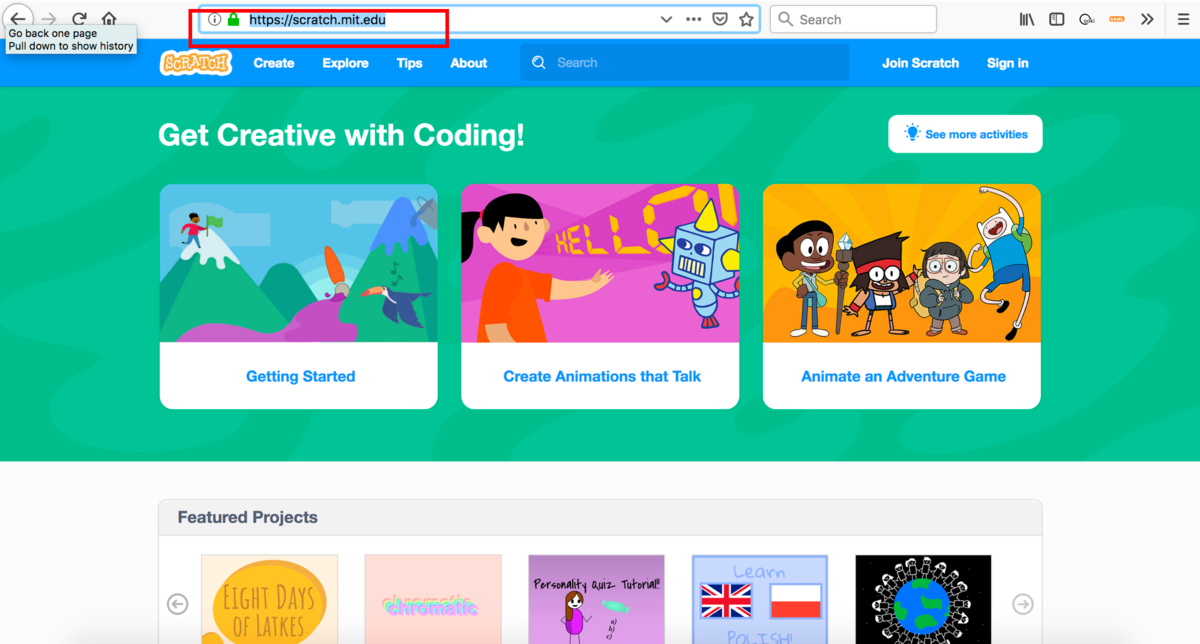Click the Scratch logo in the navbar
This screenshot has width=1200, height=644.
195,62
